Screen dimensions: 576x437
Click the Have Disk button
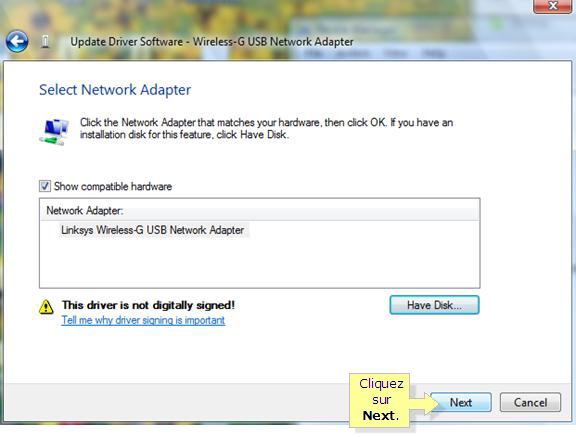tap(434, 305)
